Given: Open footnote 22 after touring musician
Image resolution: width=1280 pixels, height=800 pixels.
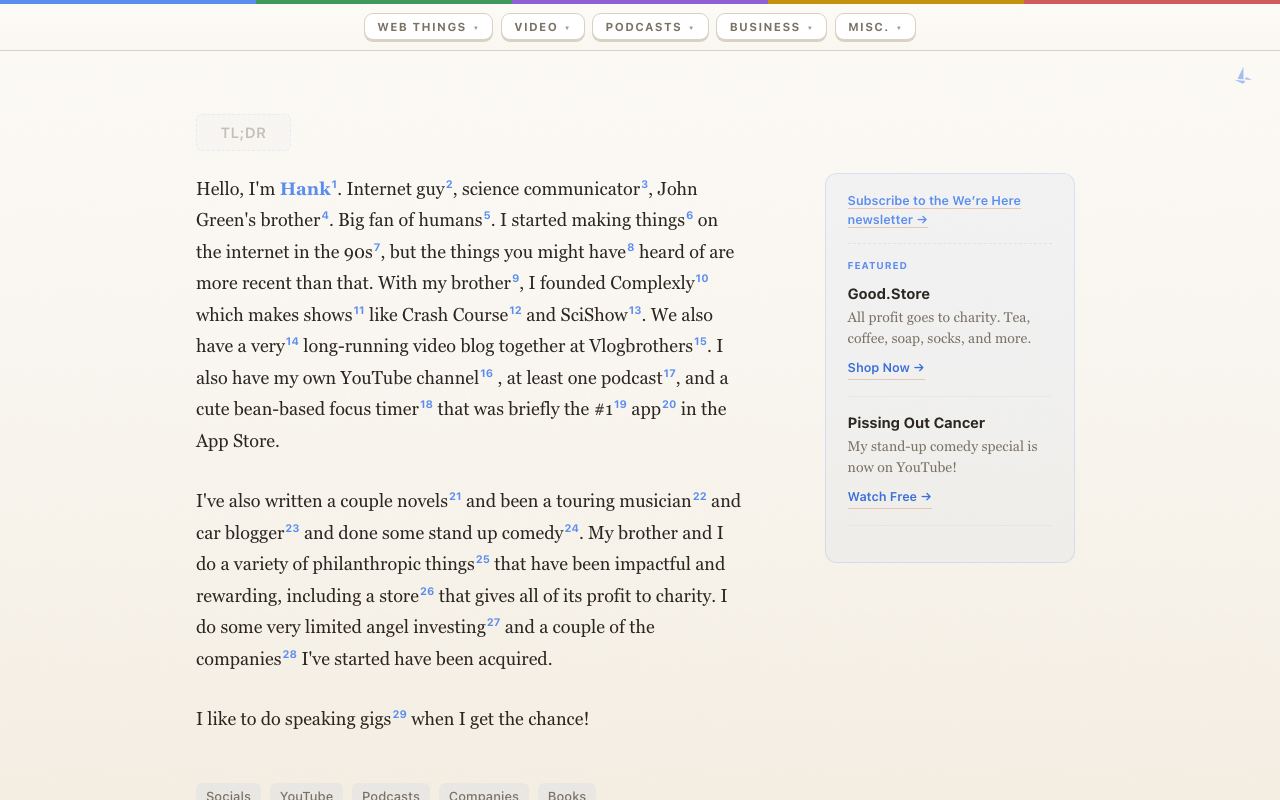Looking at the screenshot, I should tap(700, 496).
